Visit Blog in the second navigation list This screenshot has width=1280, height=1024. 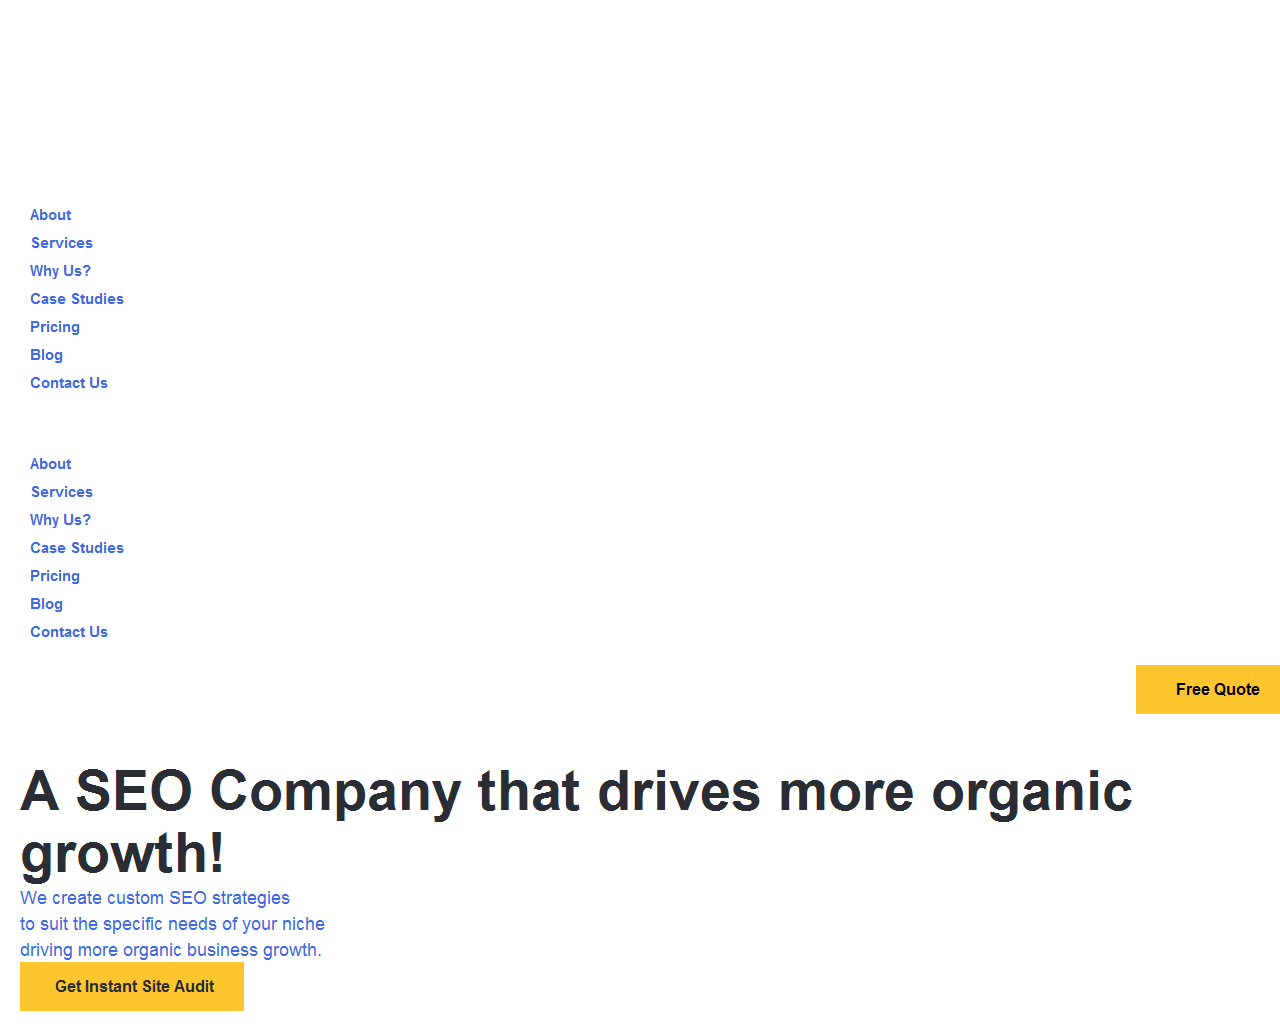(x=46, y=604)
